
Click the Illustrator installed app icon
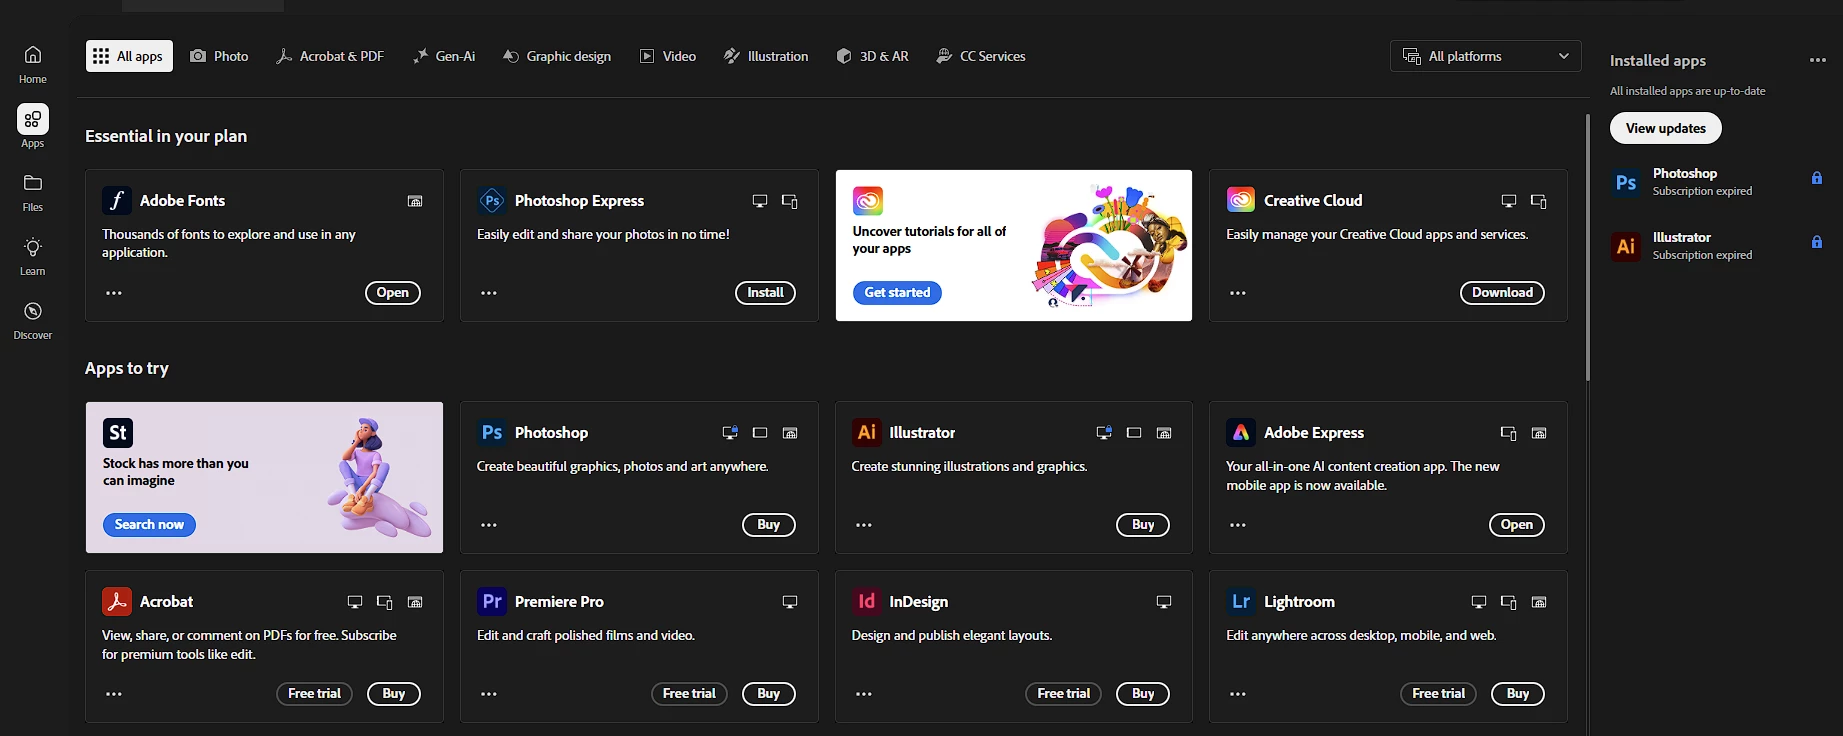point(1626,246)
